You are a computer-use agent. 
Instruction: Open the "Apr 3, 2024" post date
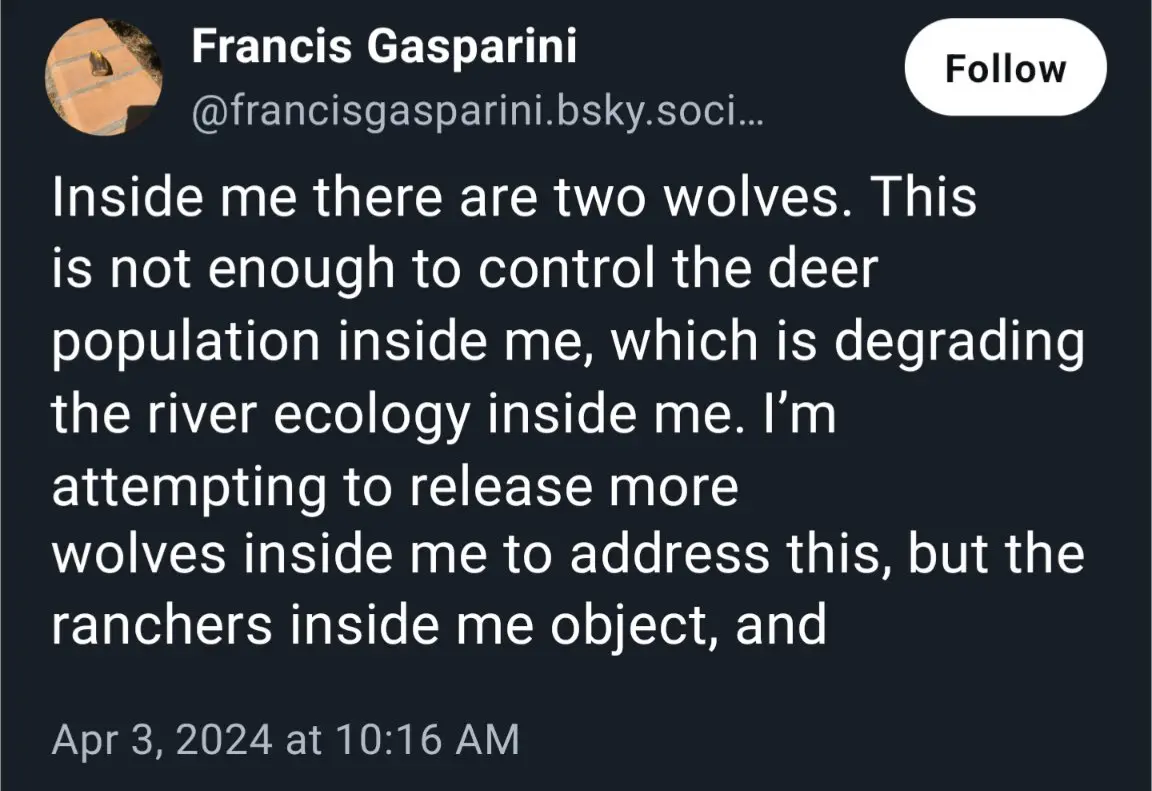[x=162, y=740]
